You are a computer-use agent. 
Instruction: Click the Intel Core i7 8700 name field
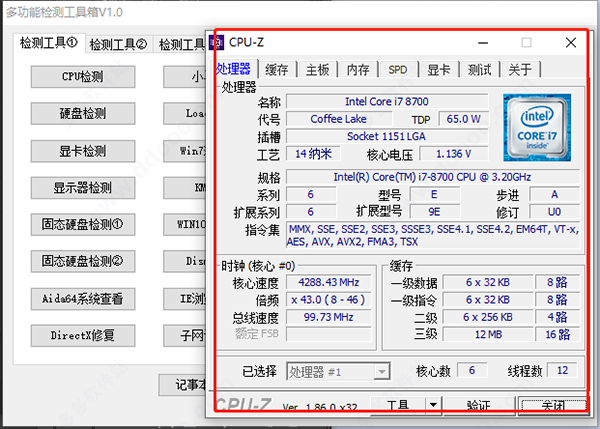click(387, 101)
